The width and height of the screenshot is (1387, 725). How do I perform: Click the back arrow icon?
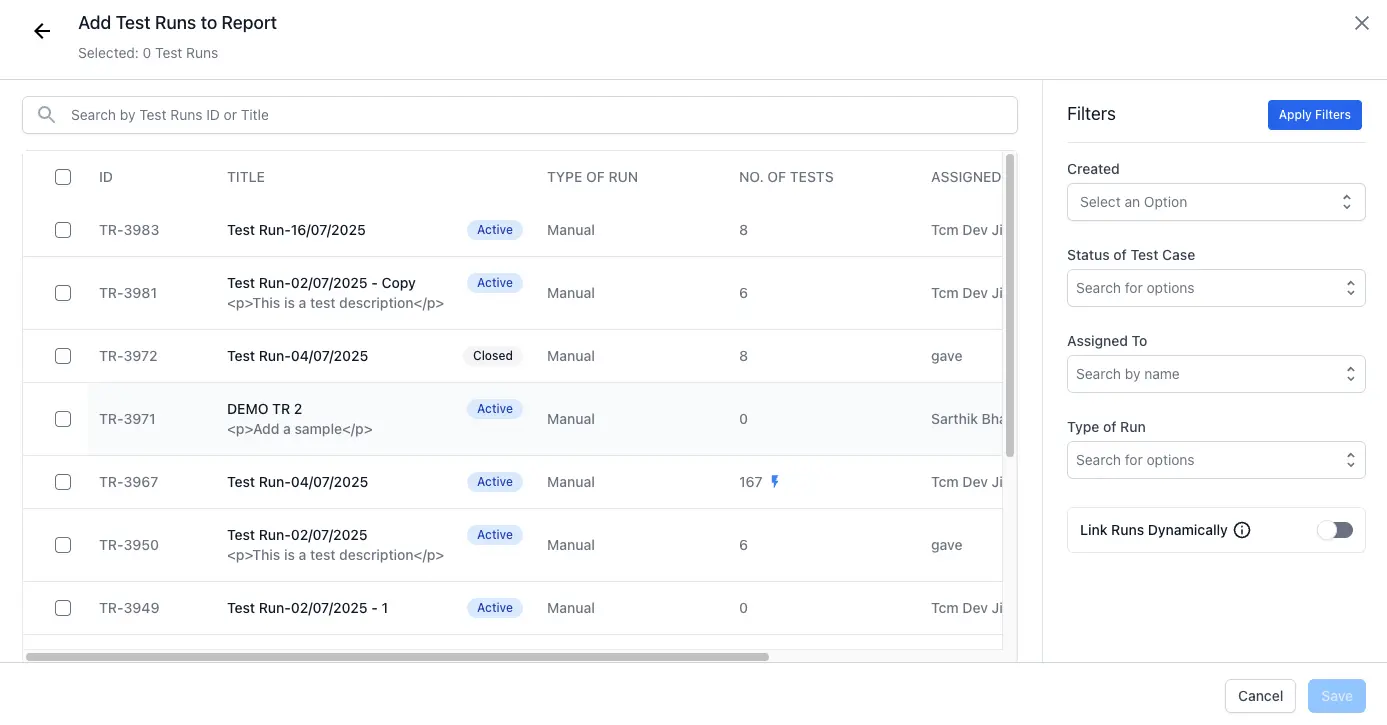click(x=42, y=32)
